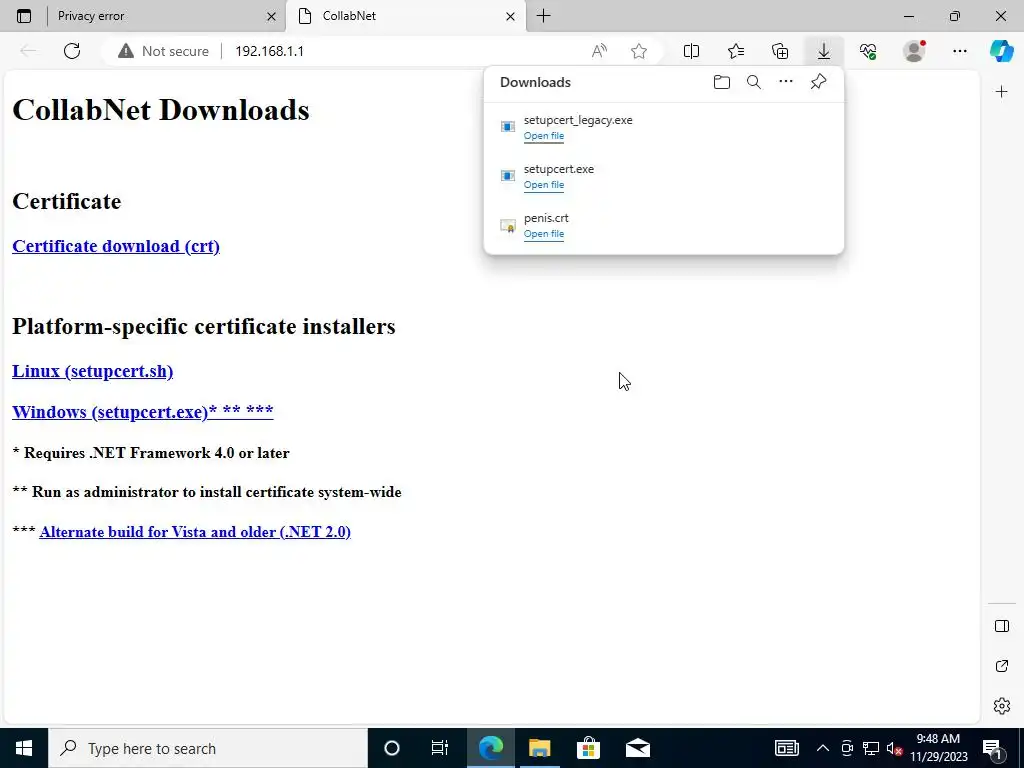
Task: Toggle the sidebar visibility icon
Action: tap(1001, 626)
